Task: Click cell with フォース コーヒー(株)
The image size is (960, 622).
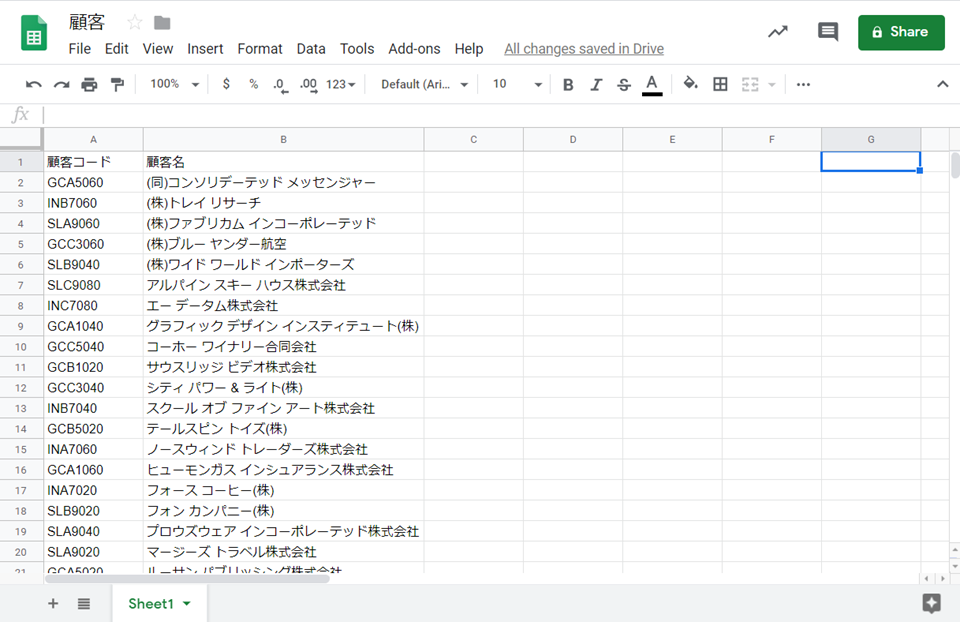Action: point(283,490)
